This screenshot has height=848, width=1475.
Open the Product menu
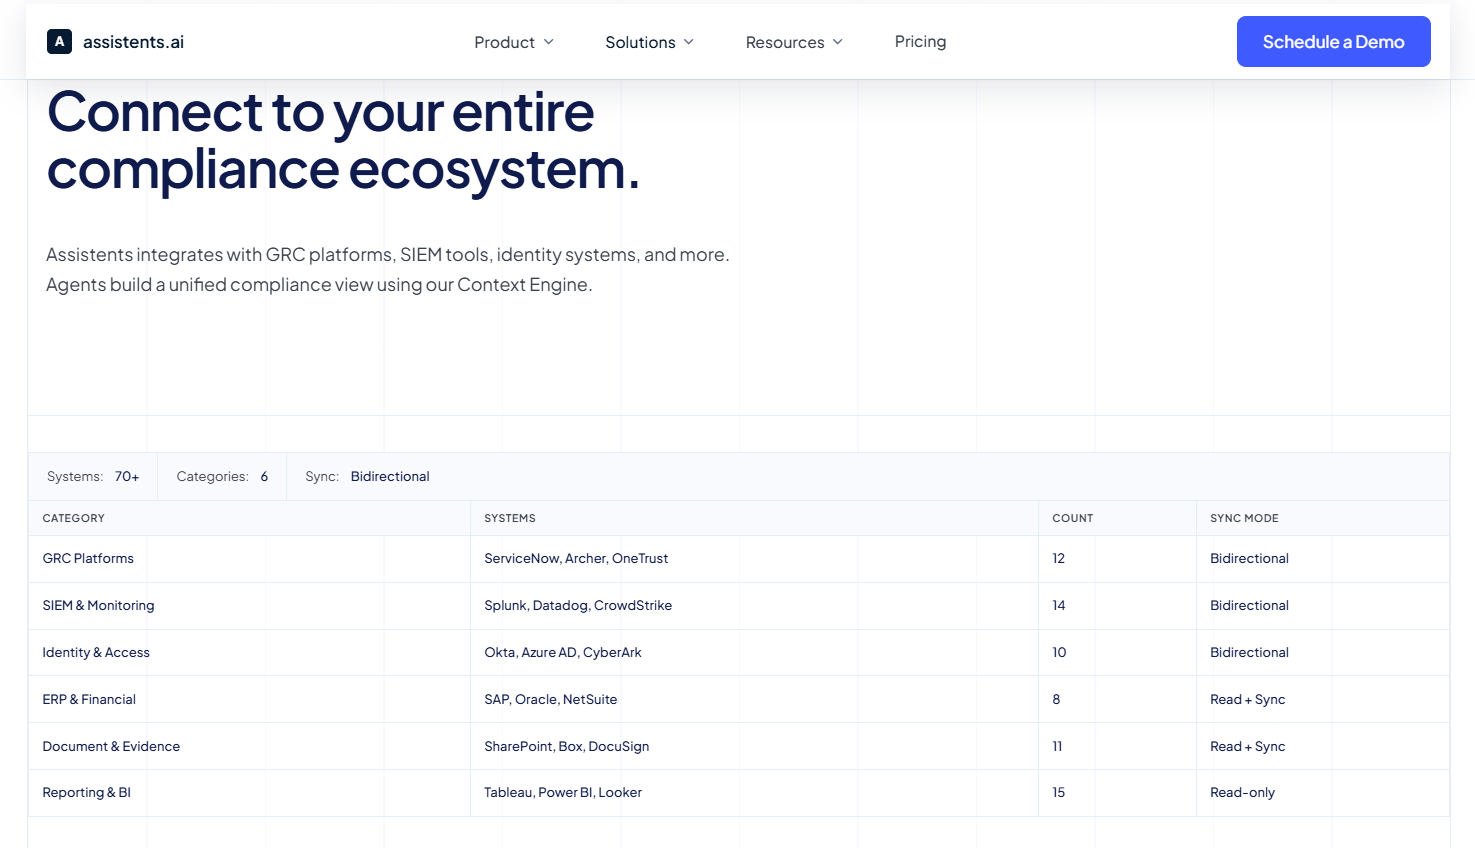(504, 42)
